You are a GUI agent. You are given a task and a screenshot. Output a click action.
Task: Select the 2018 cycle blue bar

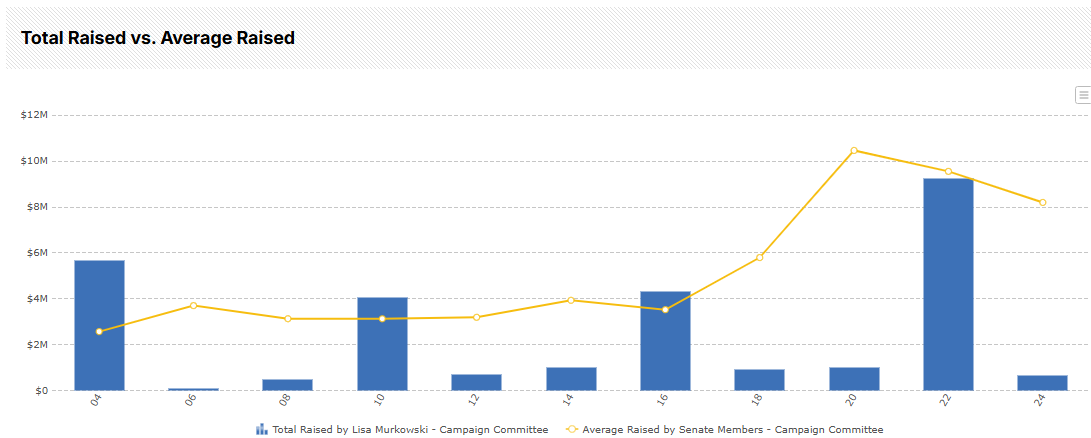(x=760, y=380)
